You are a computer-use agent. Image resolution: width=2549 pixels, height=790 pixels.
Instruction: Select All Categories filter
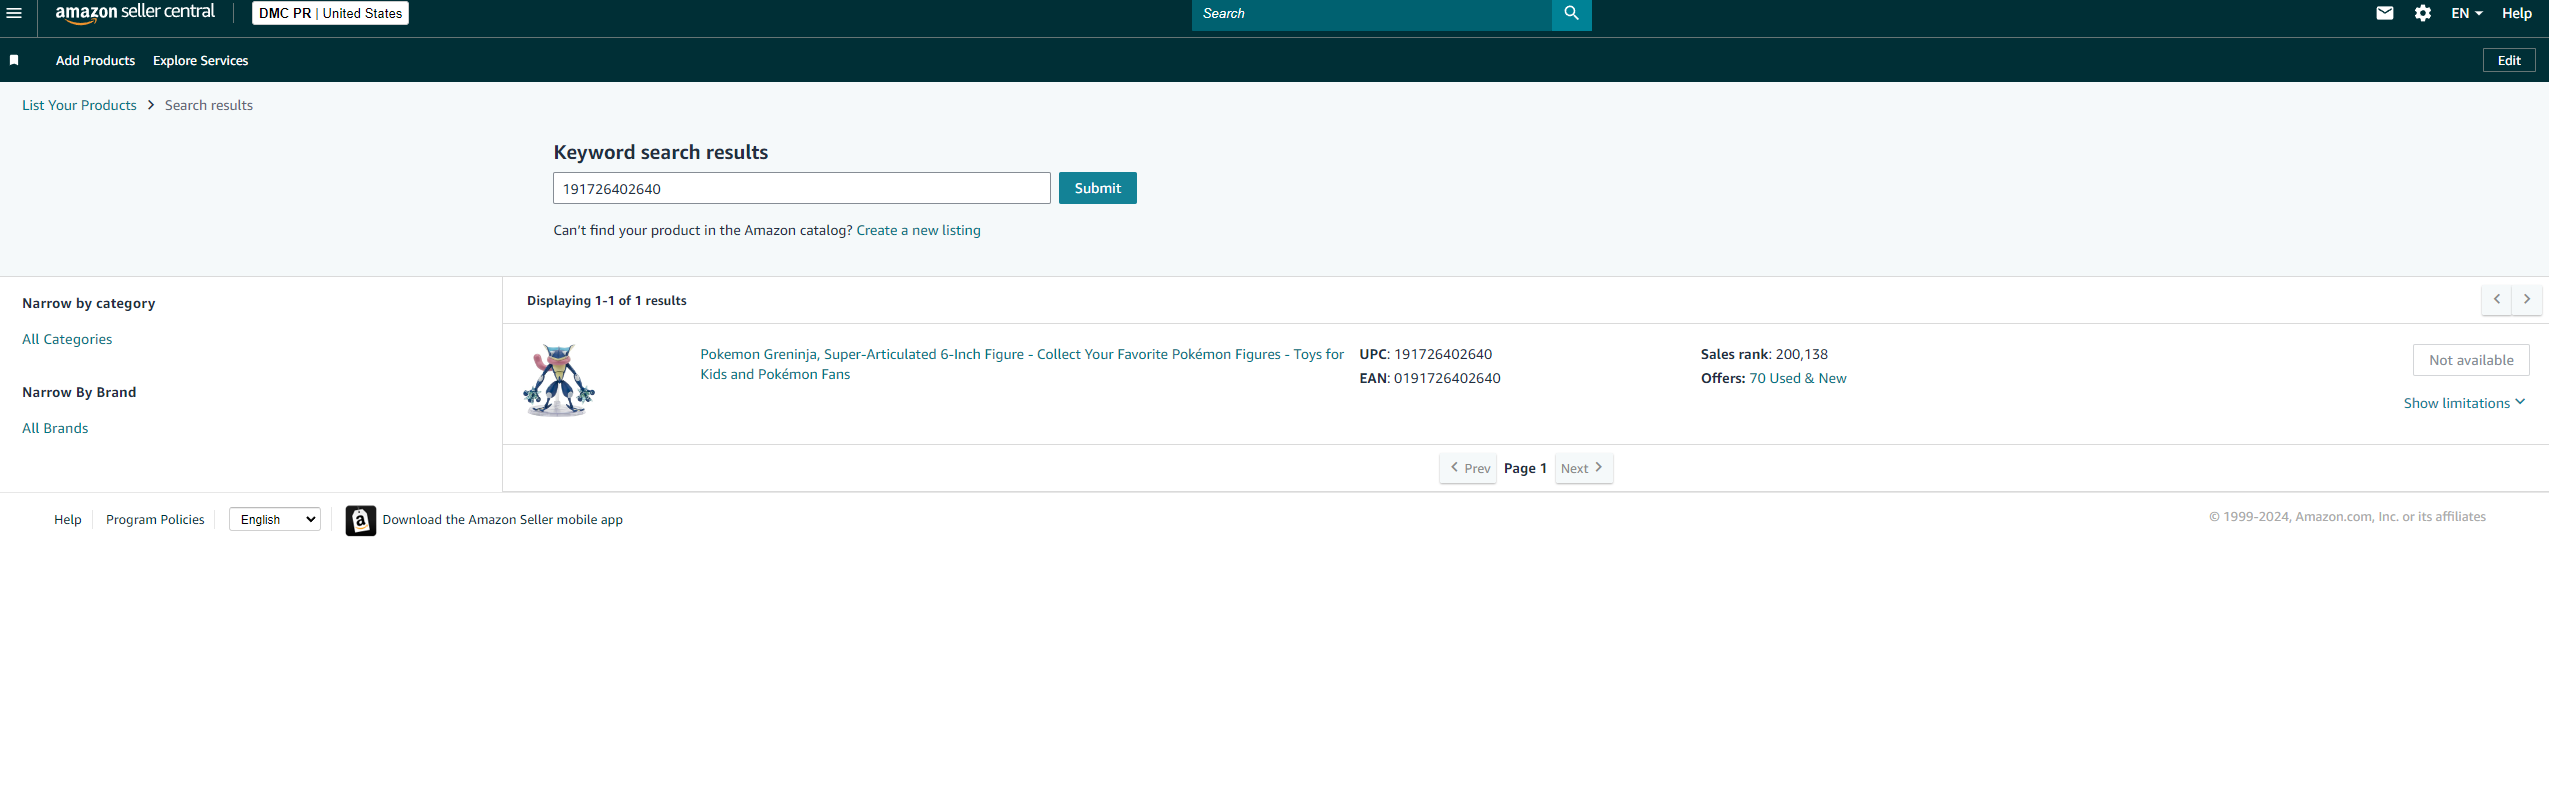click(67, 339)
